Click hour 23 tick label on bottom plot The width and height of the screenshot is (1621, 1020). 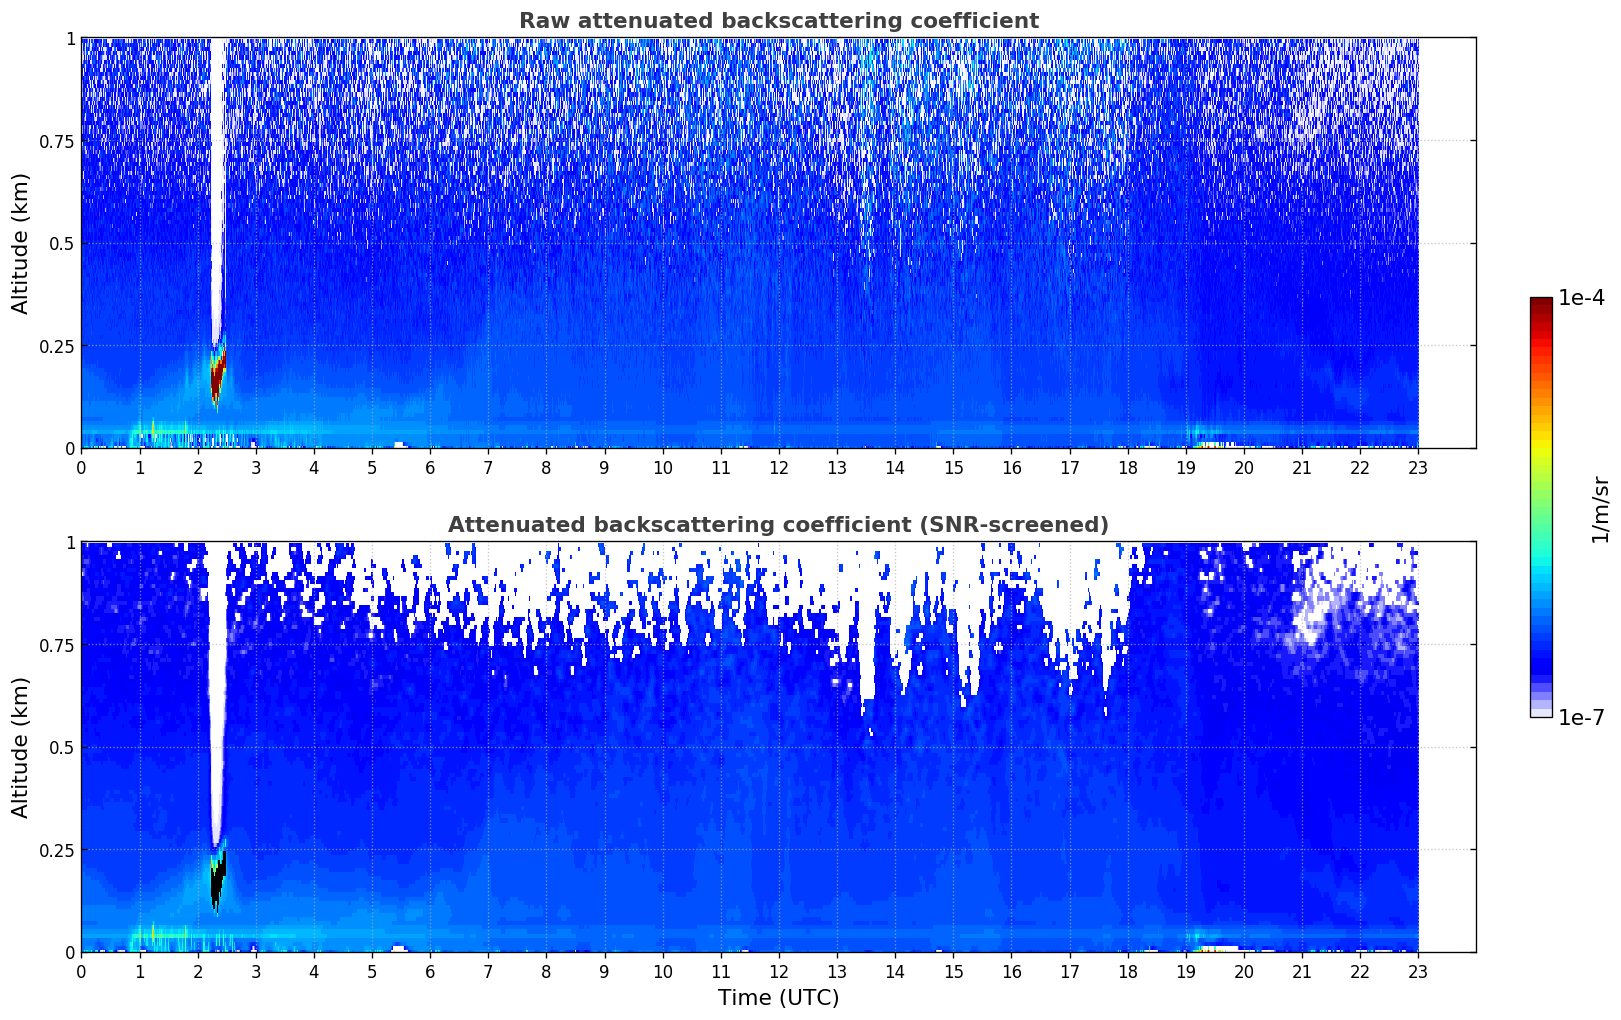pos(1418,971)
